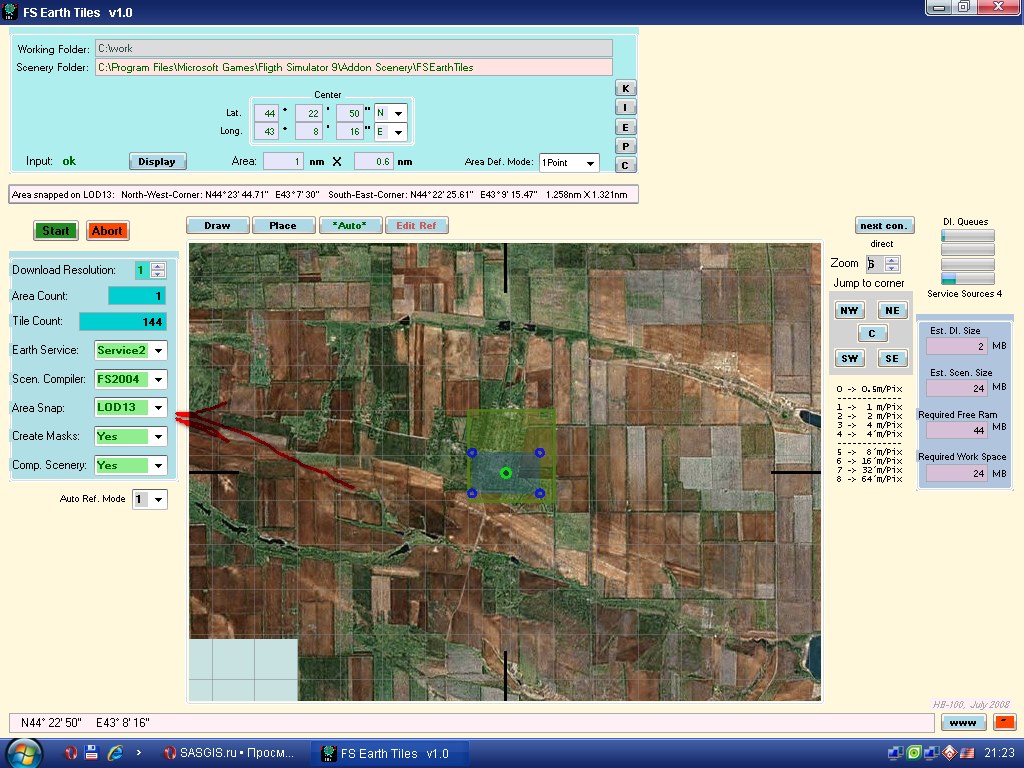The width and height of the screenshot is (1024, 768).
Task: Jump to the NW corner
Action: (849, 311)
